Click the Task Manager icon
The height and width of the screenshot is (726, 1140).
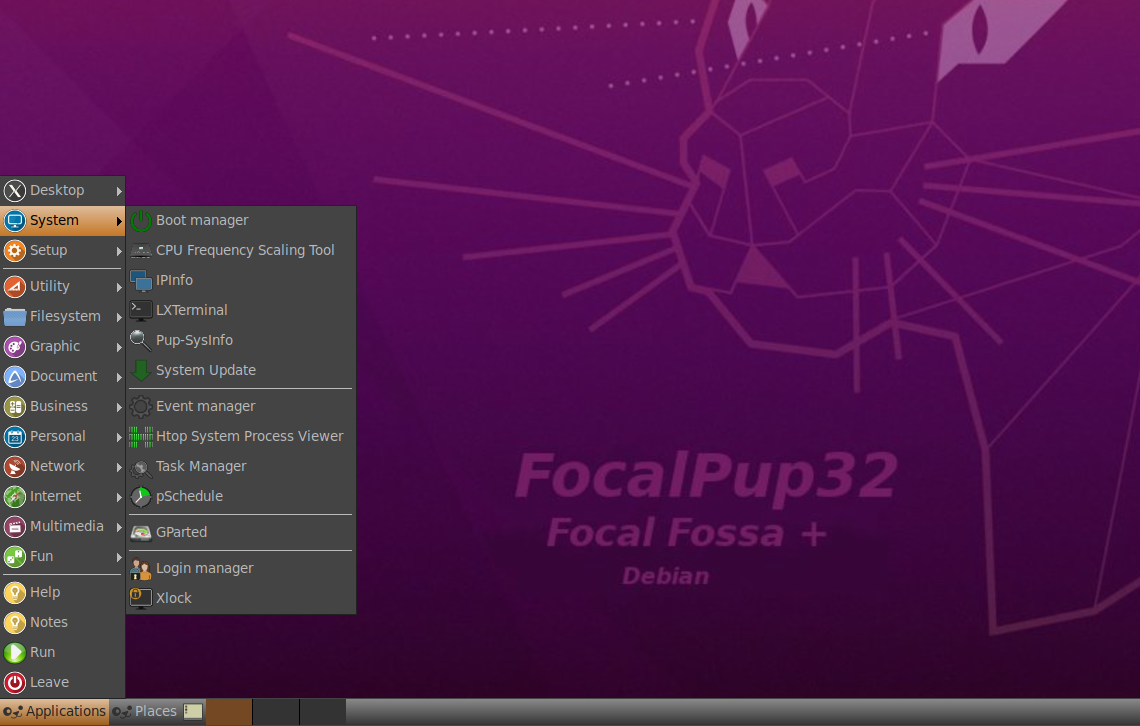(x=140, y=467)
